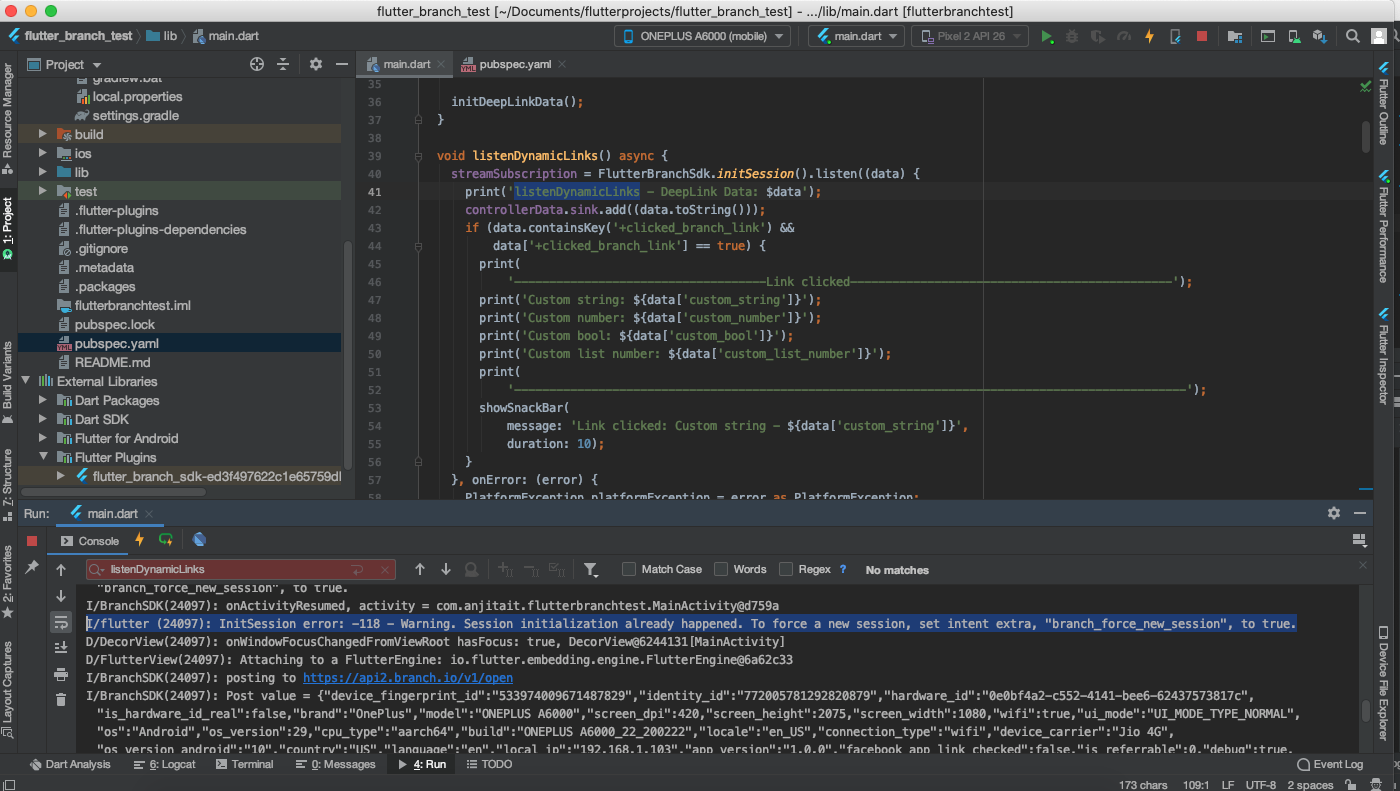Viewport: 1400px width, 791px height.
Task: Stop the app from the top toolbar
Action: (x=1202, y=36)
